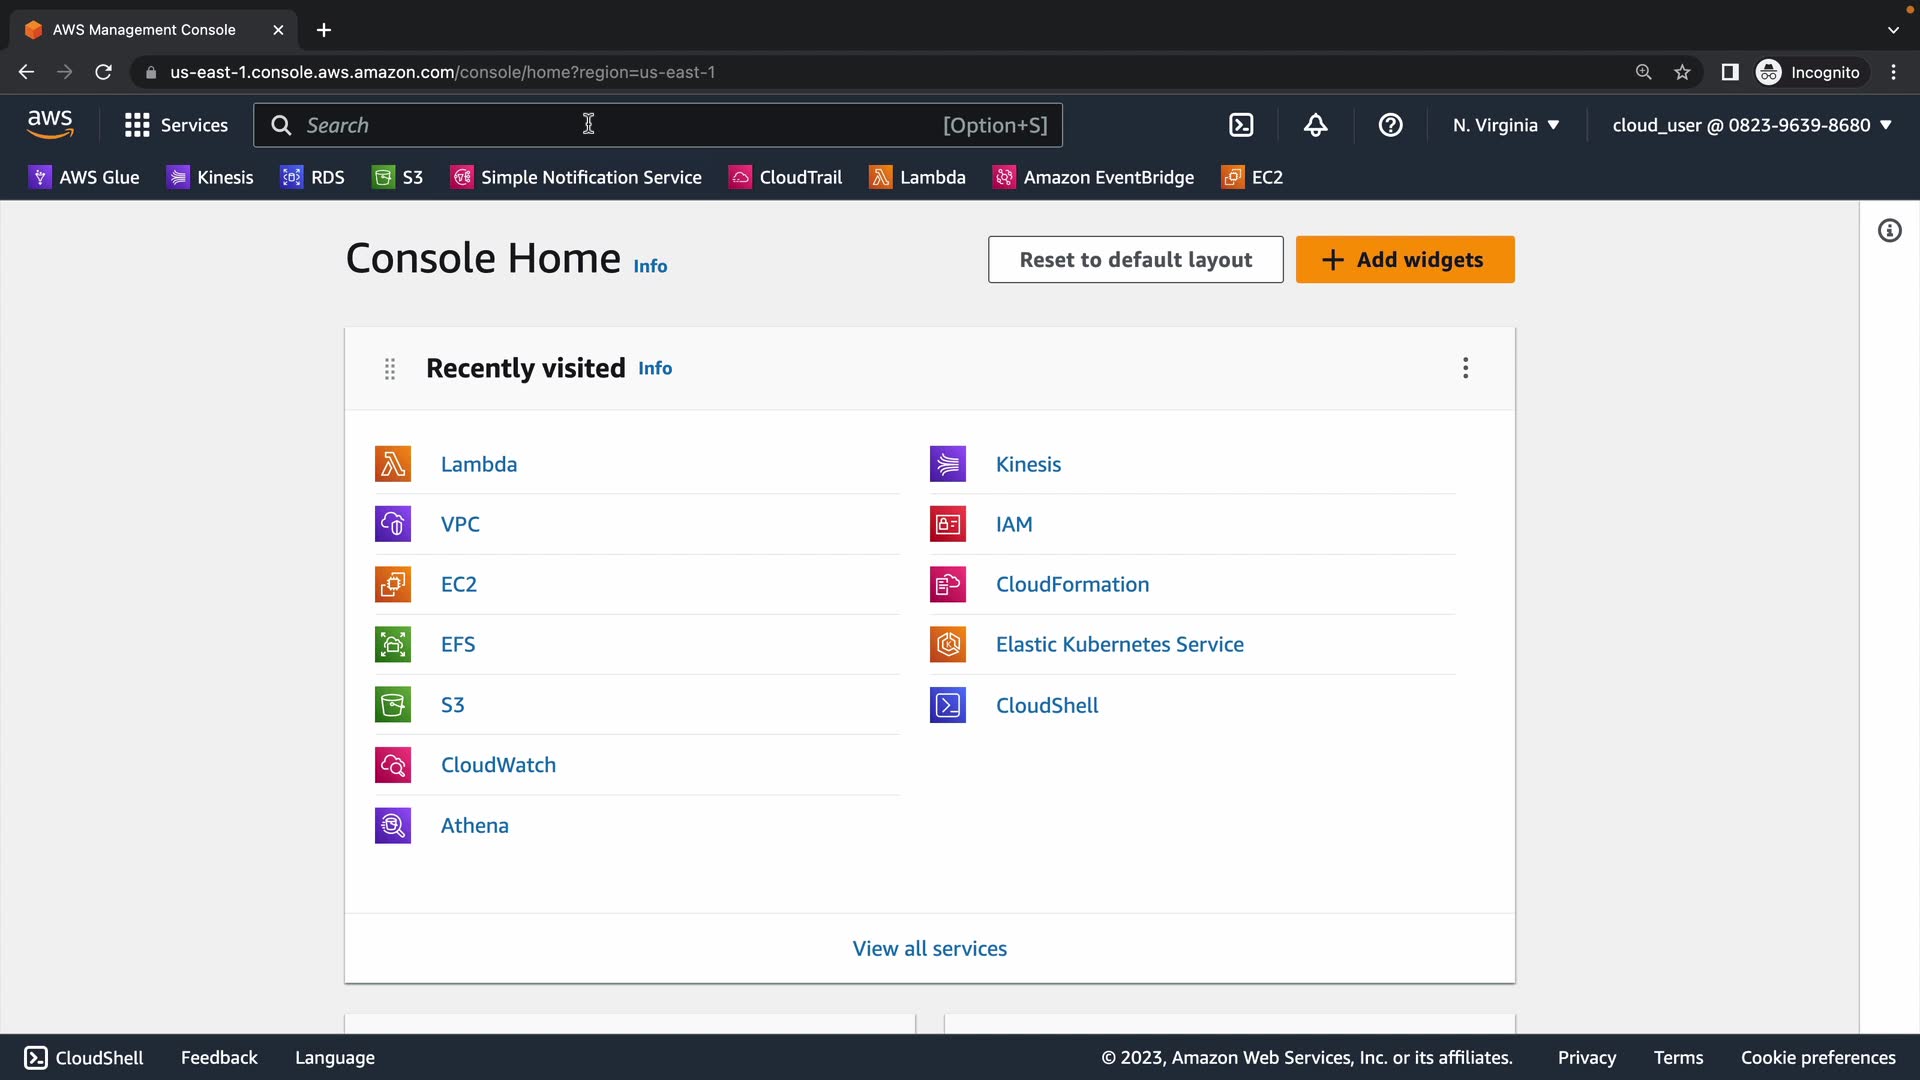Expand the cloud_user account dropdown
Viewport: 1920px width, 1080px height.
click(1752, 125)
